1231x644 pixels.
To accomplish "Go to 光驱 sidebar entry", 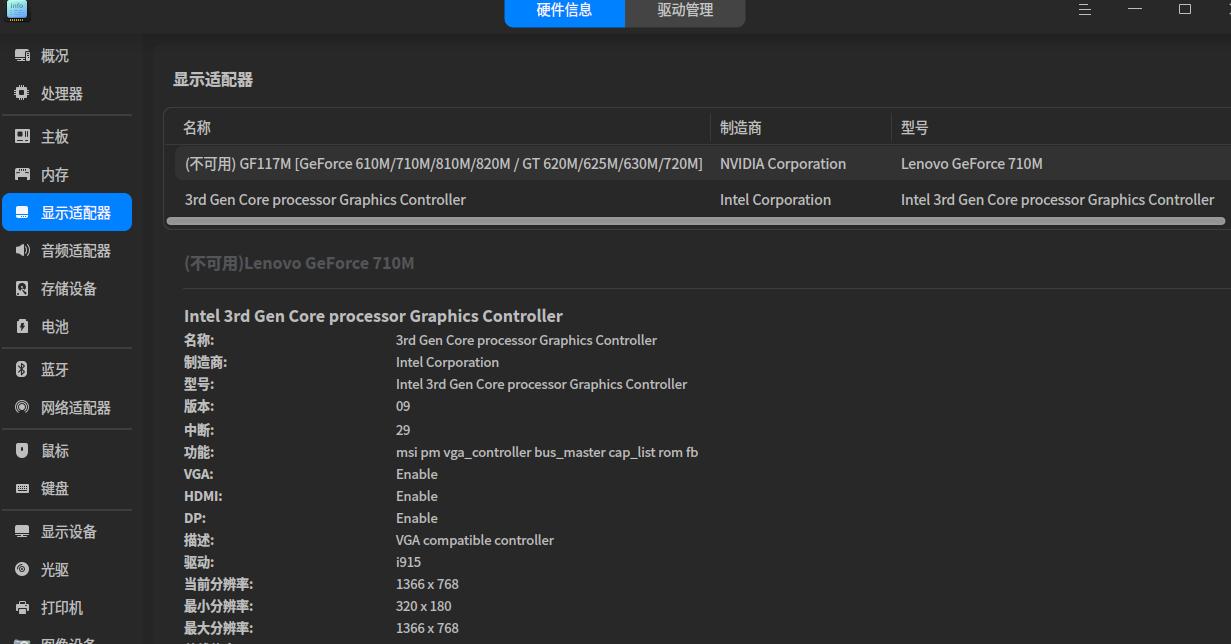I will [x=67, y=569].
